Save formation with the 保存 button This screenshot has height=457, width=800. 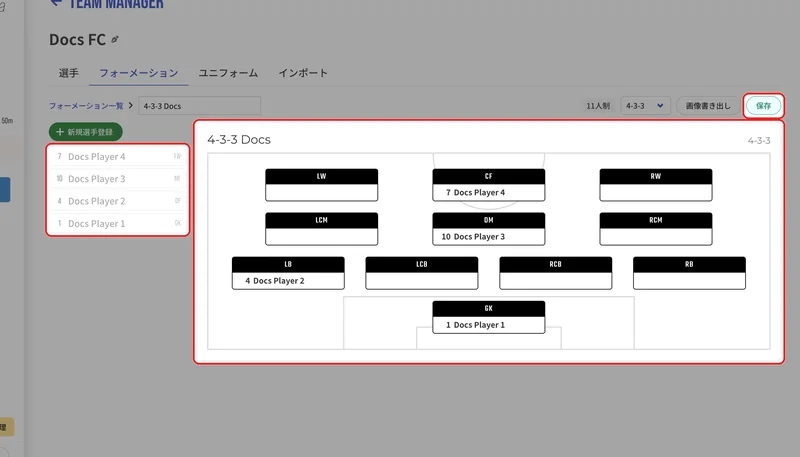coord(763,106)
